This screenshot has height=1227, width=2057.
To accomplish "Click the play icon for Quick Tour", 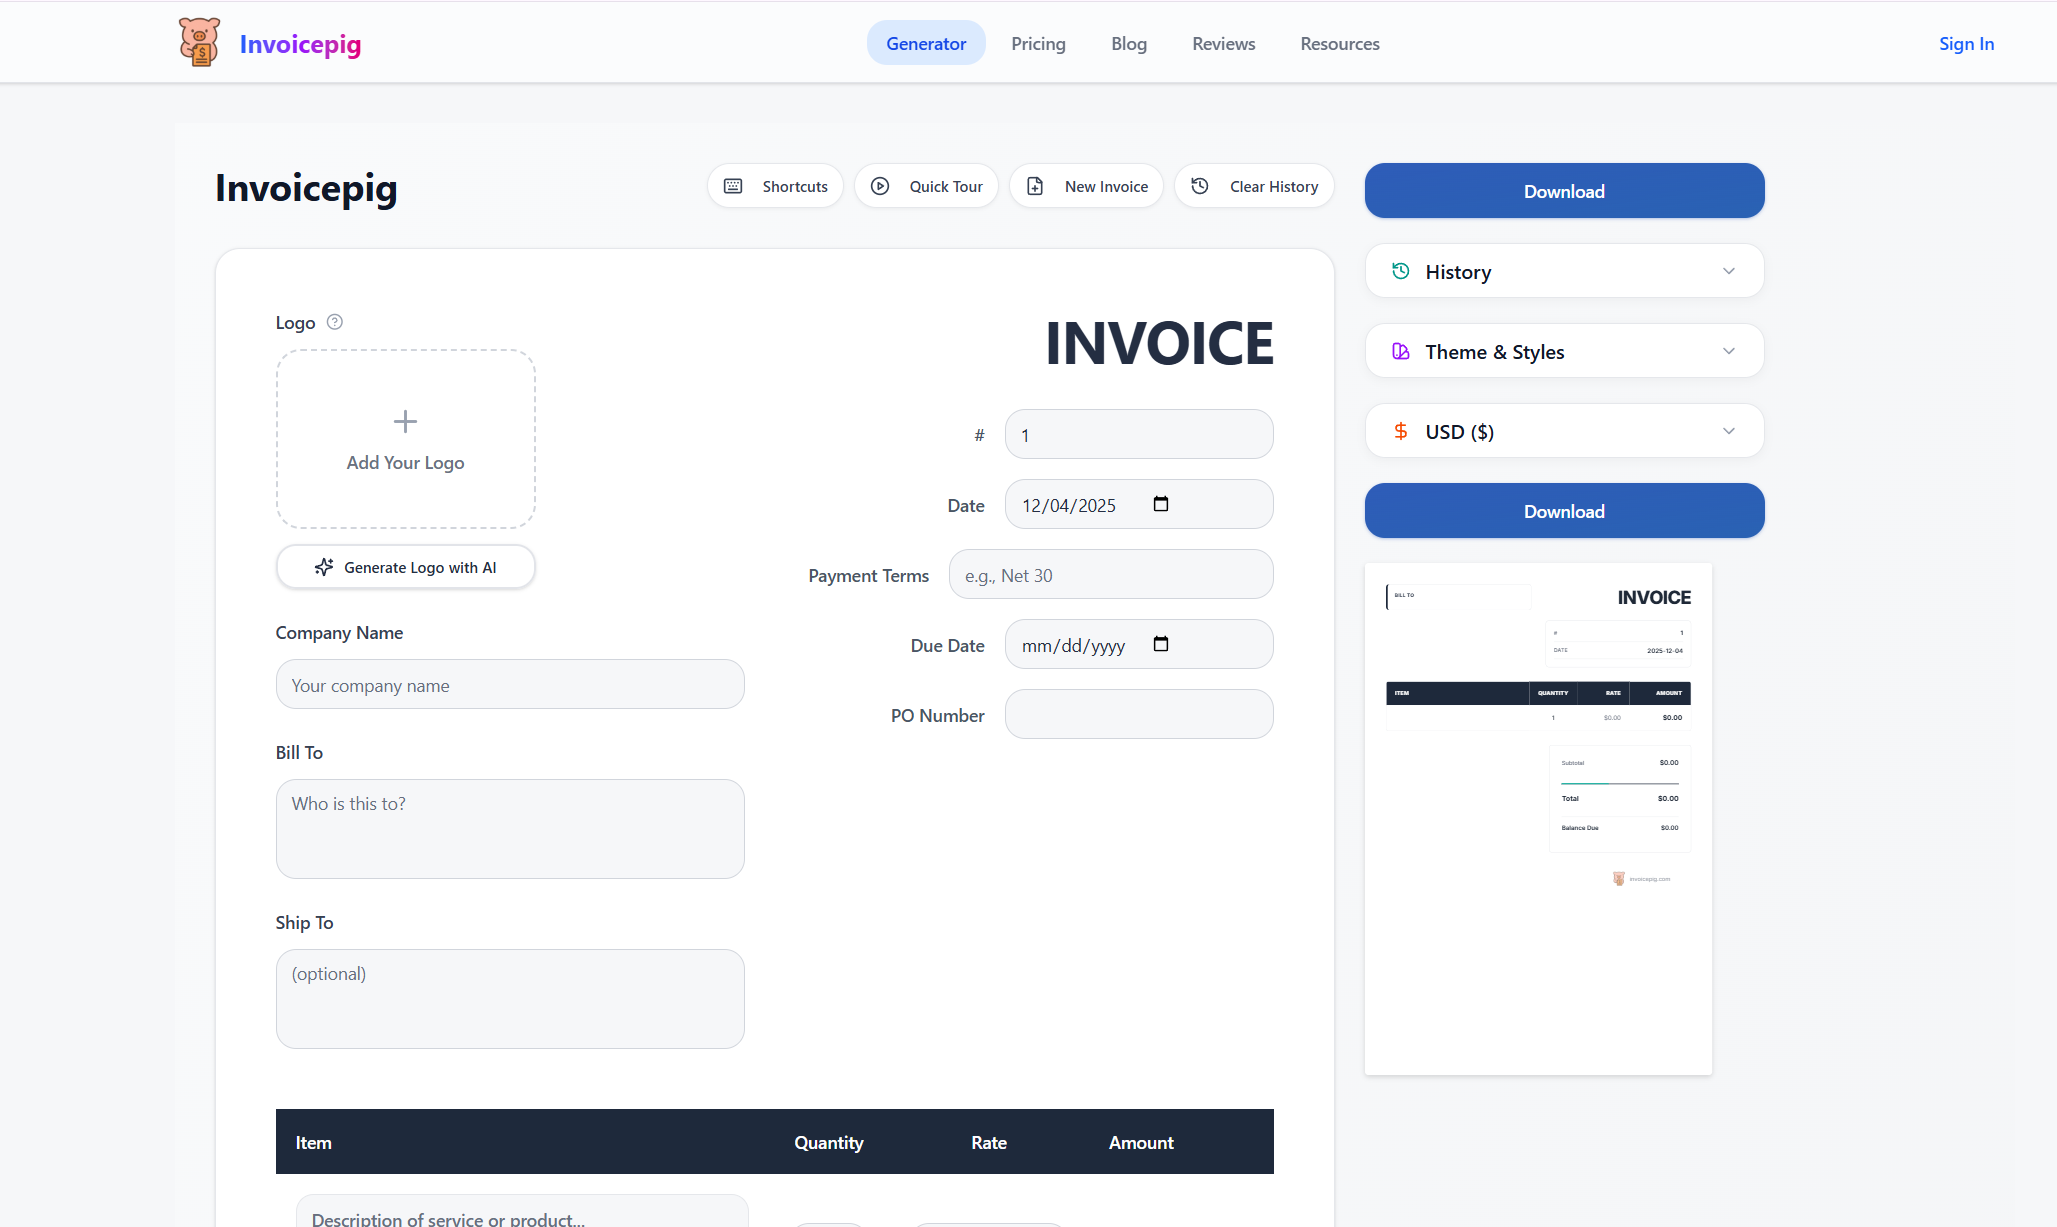I will 880,186.
